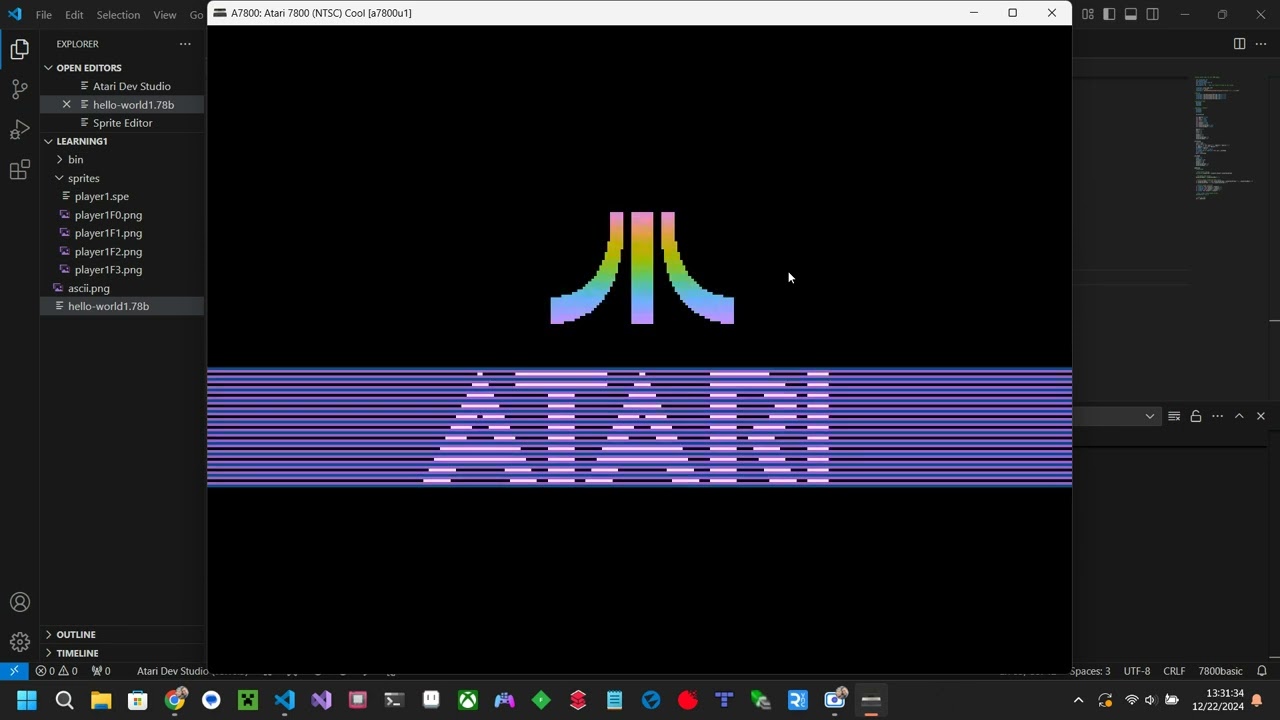This screenshot has height=720, width=1280.
Task: Switch to the Sprite Editor open editor
Action: (x=122, y=123)
